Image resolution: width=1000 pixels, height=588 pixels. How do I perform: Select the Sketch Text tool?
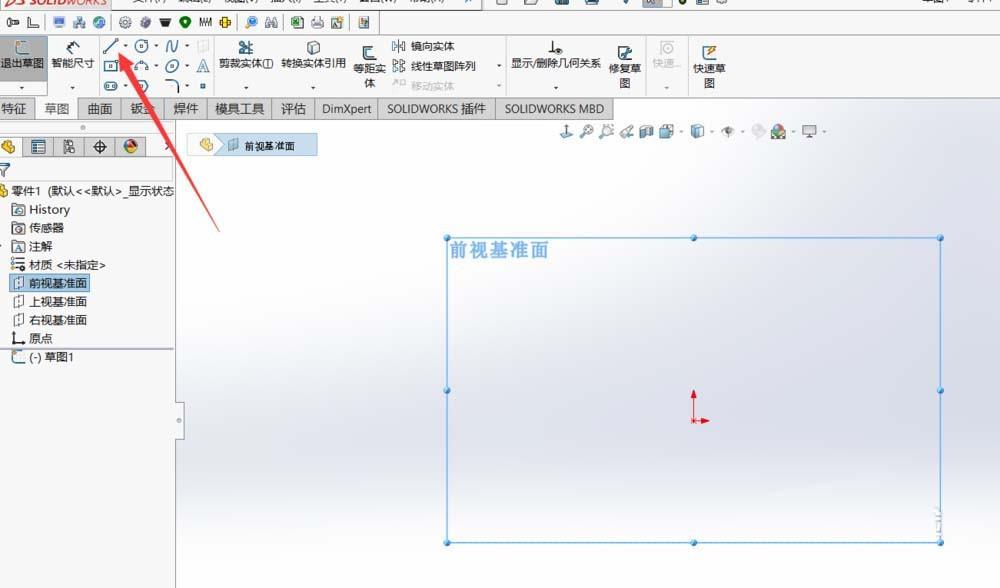202,66
